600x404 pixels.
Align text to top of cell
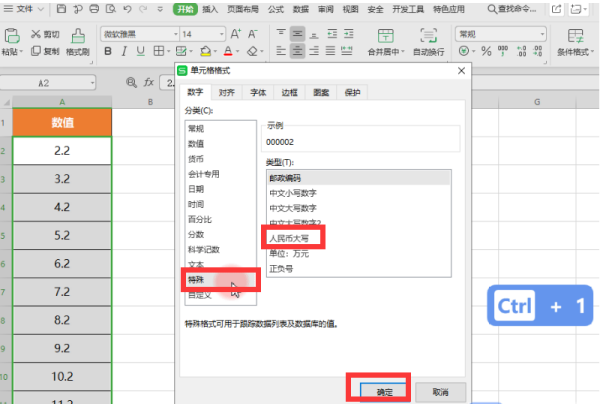pos(281,34)
